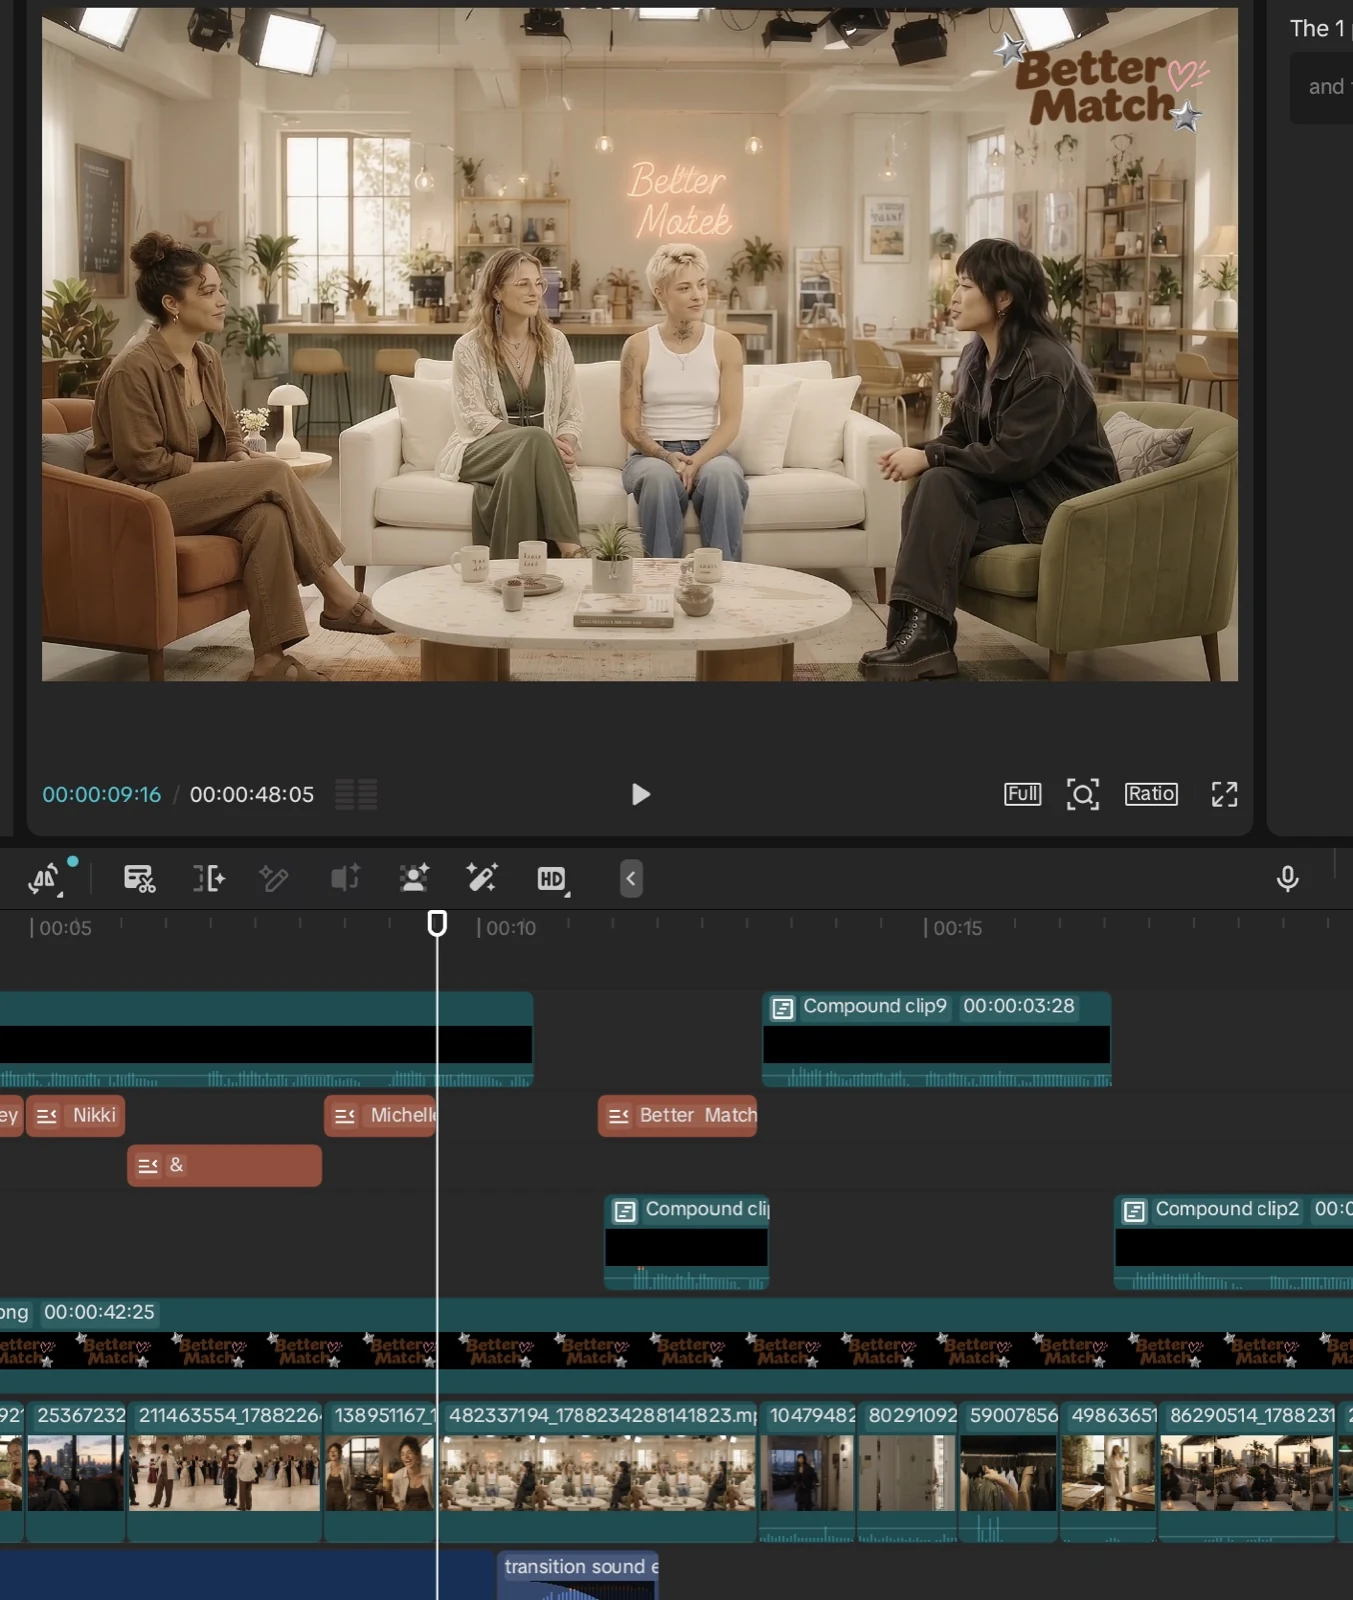Open the magic wand AI effects tool
Image resolution: width=1353 pixels, height=1600 pixels.
[482, 878]
